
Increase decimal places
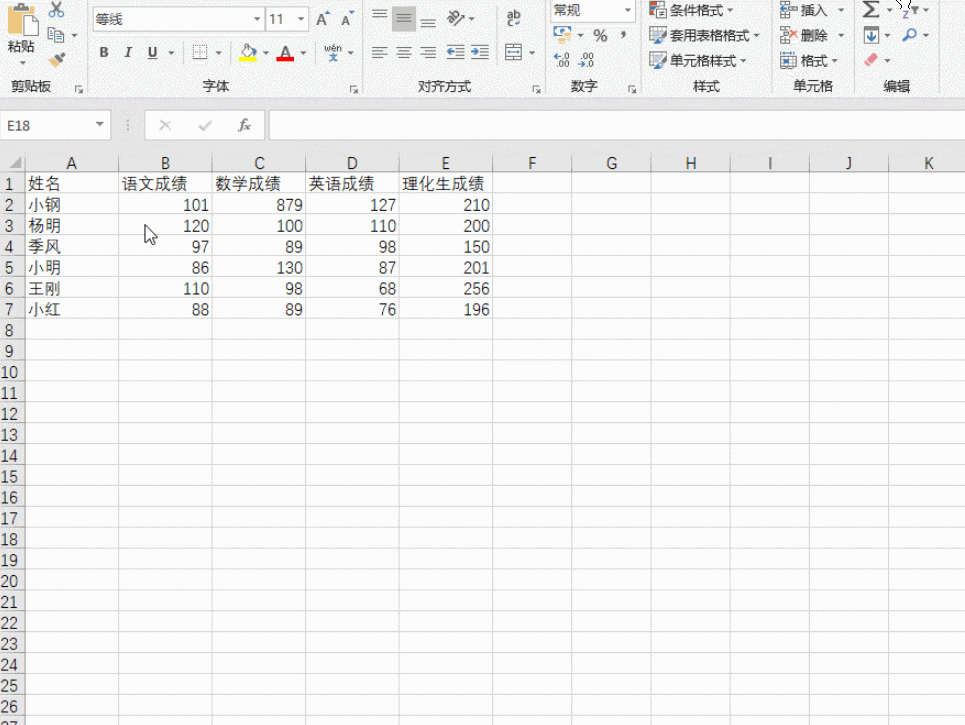pos(561,60)
